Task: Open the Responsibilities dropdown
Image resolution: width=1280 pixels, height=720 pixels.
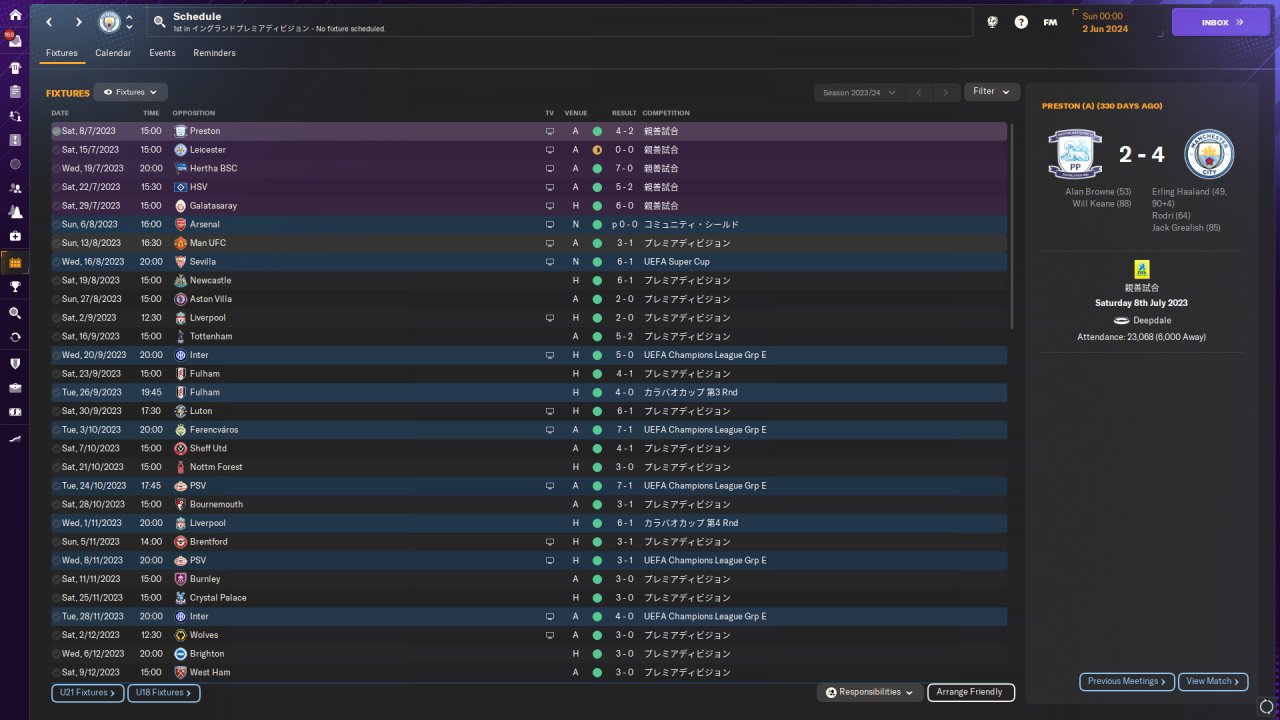Action: click(869, 692)
